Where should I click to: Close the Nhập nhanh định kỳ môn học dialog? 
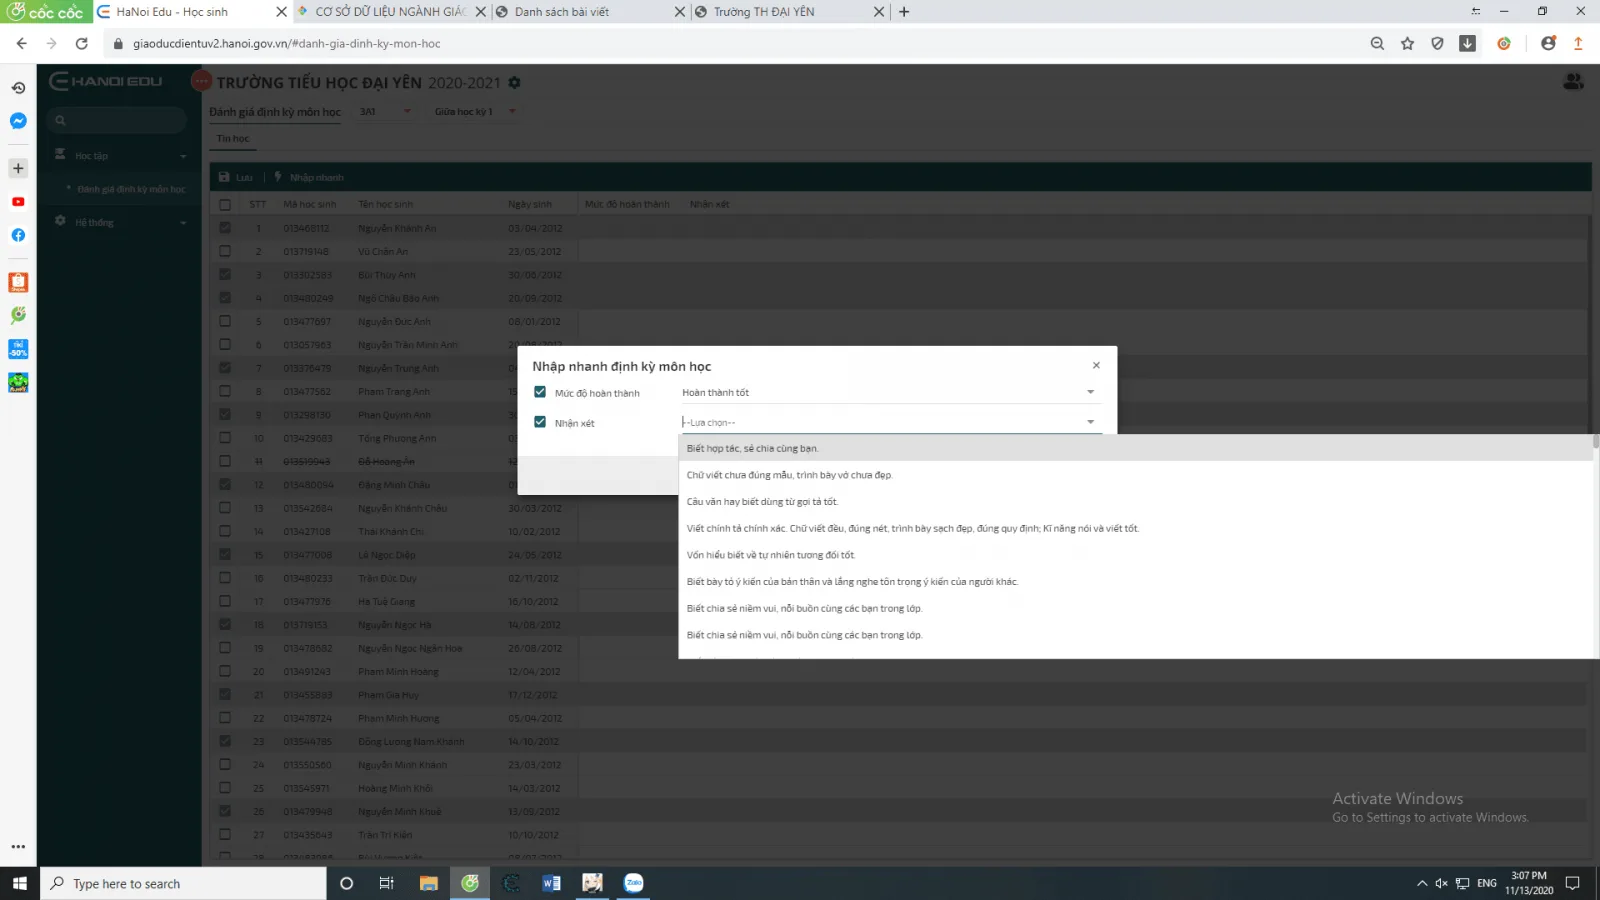click(1096, 365)
